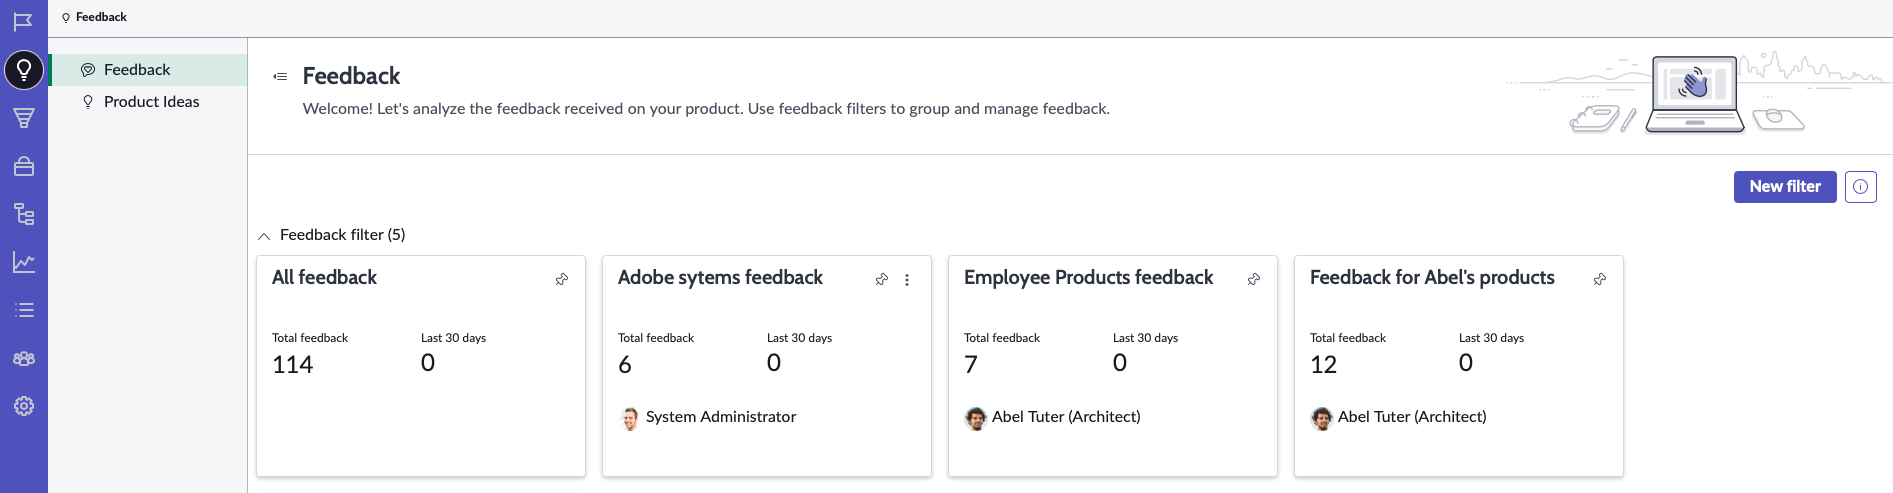1893x493 pixels.
Task: Open Feedback for Abel's products title
Action: click(1432, 278)
